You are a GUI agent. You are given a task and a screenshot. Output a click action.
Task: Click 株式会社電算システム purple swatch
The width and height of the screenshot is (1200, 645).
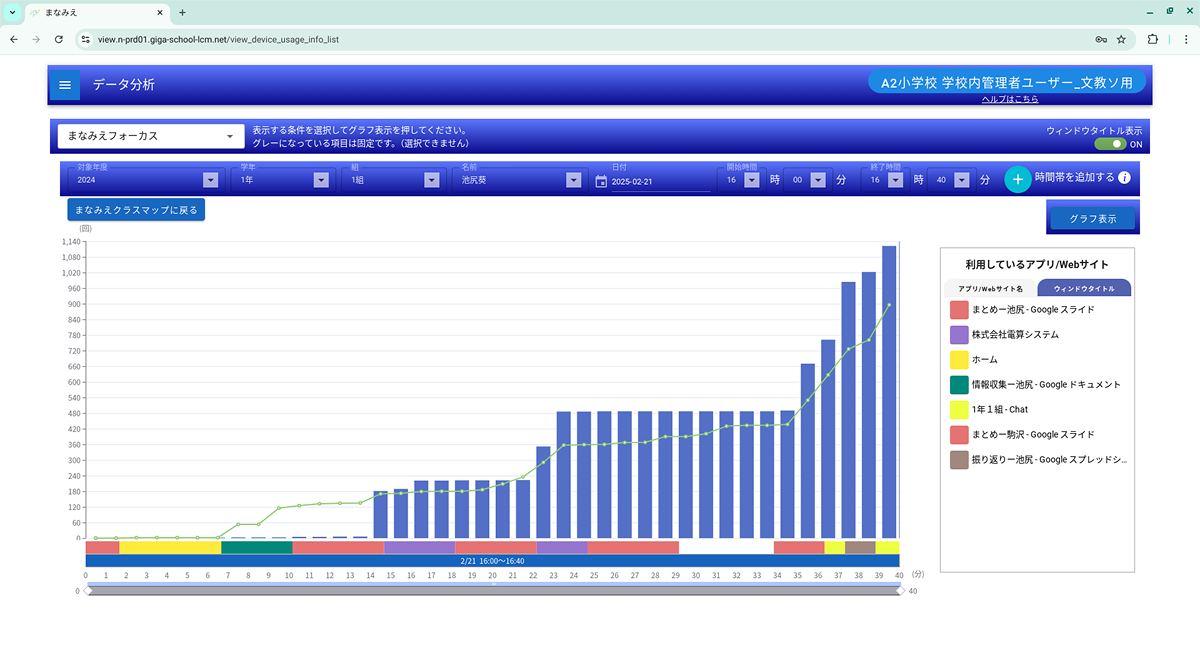[x=958, y=334]
